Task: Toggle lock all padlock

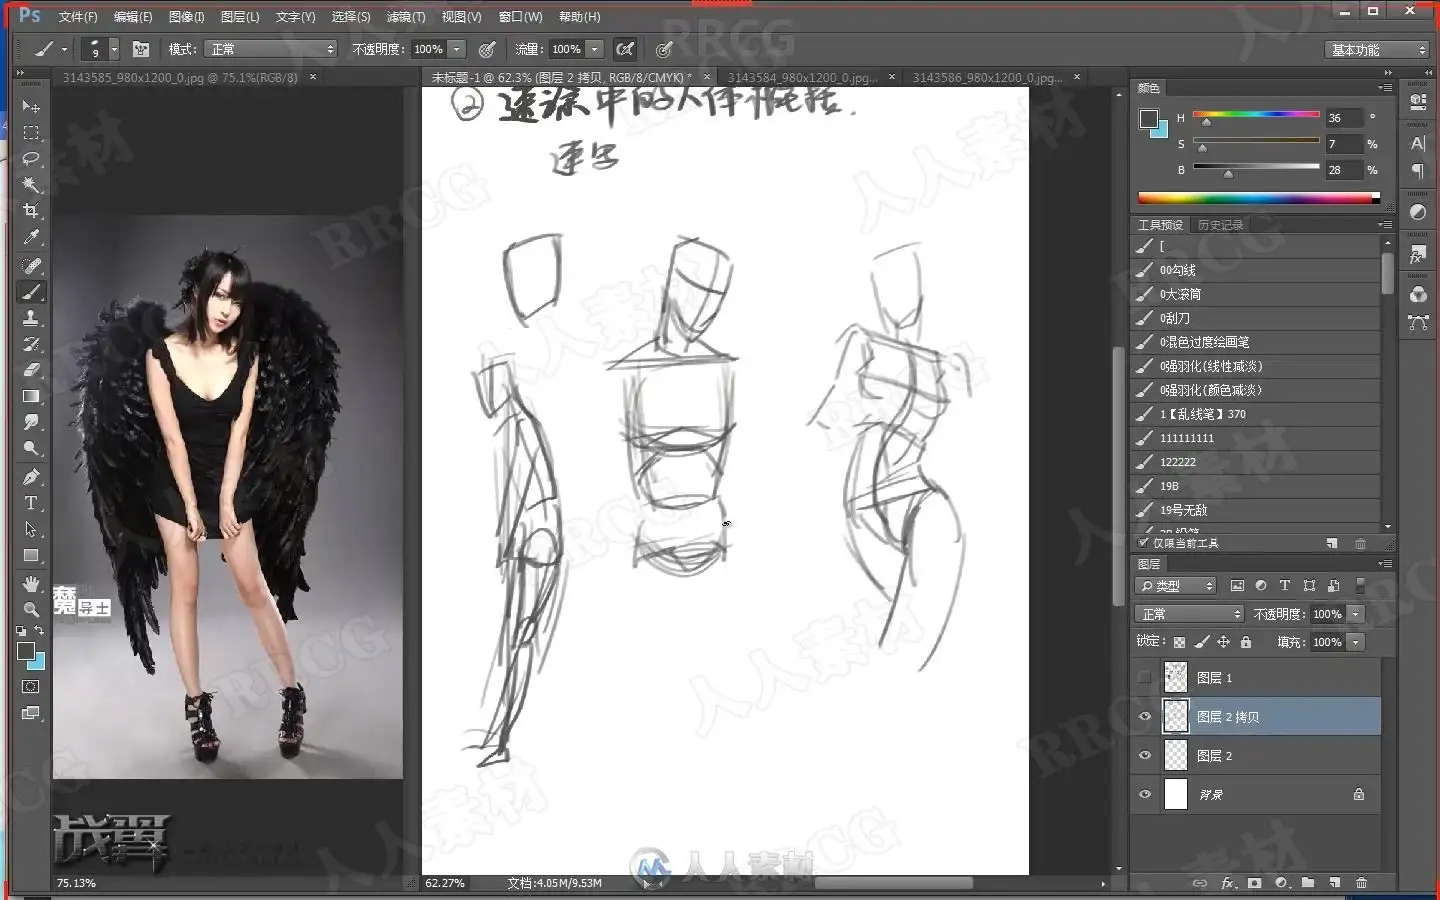Action: point(1246,642)
